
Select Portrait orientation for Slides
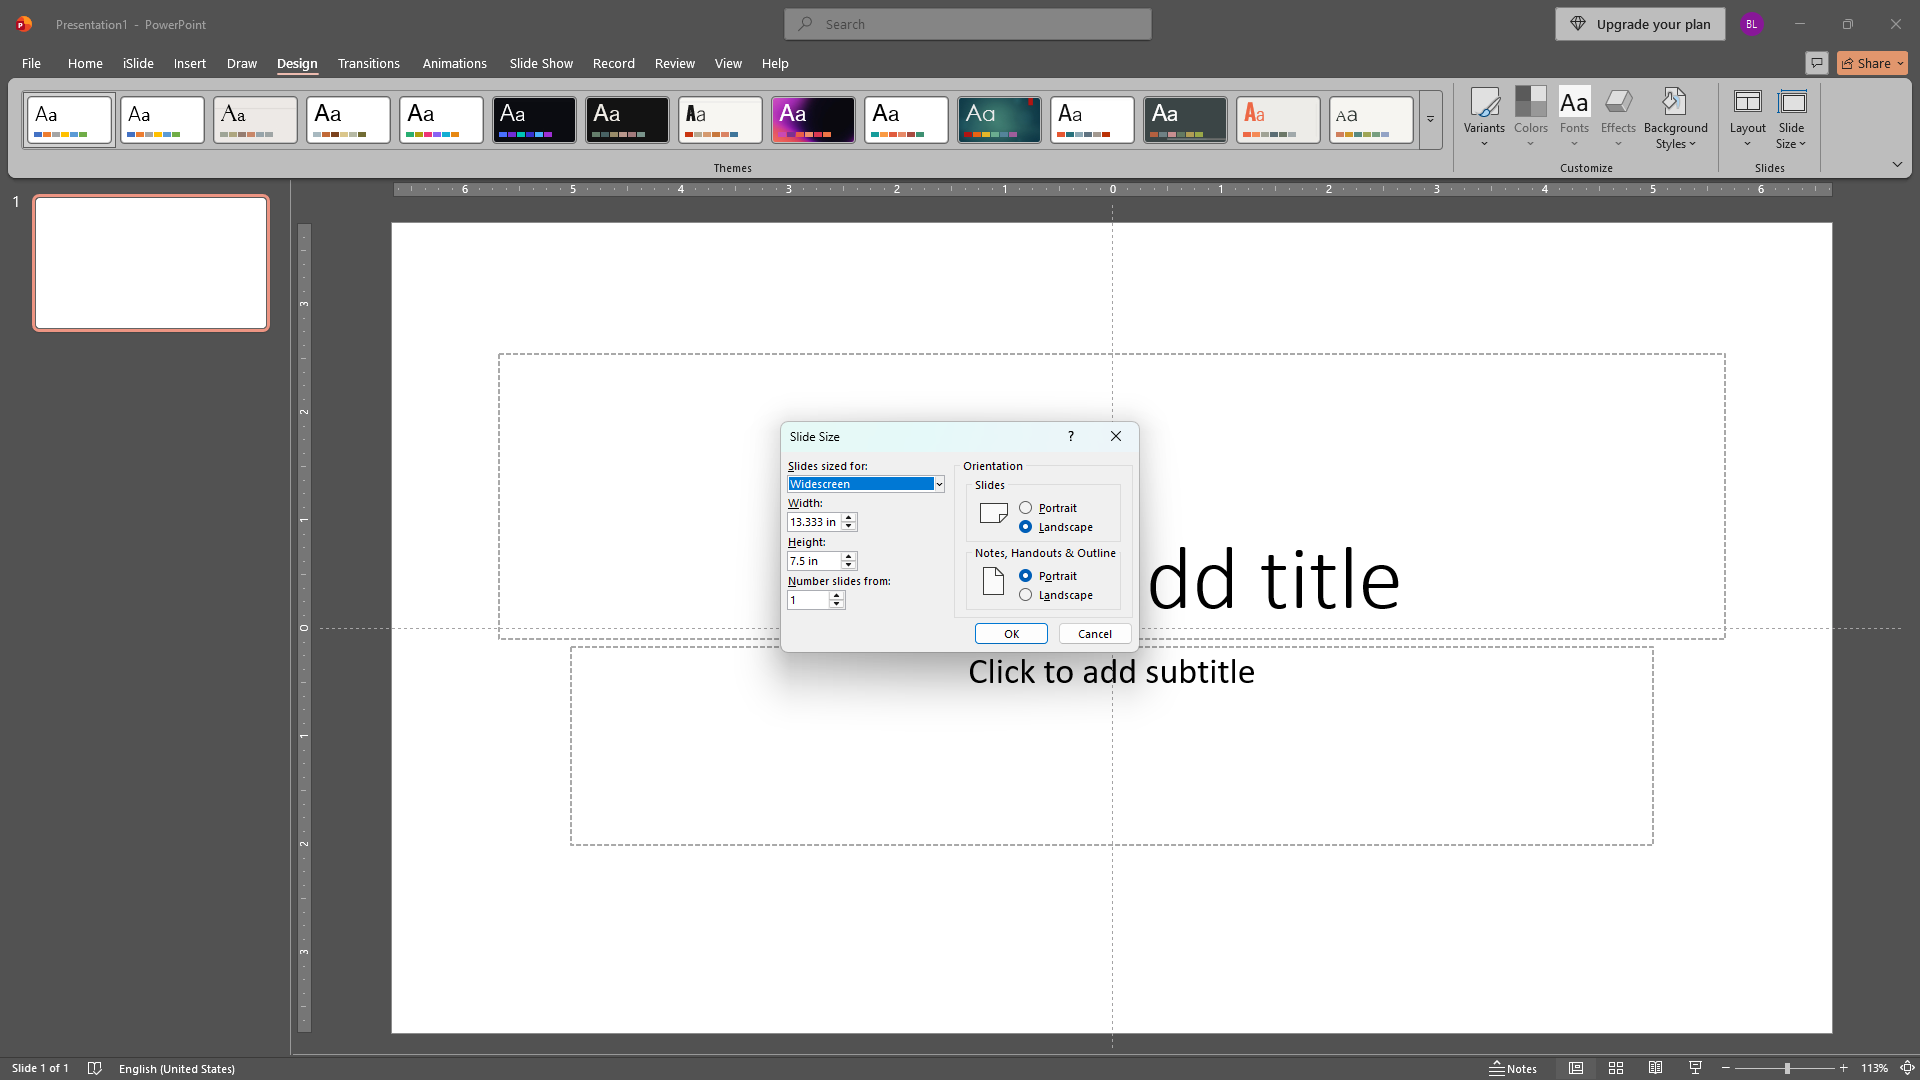tap(1026, 508)
